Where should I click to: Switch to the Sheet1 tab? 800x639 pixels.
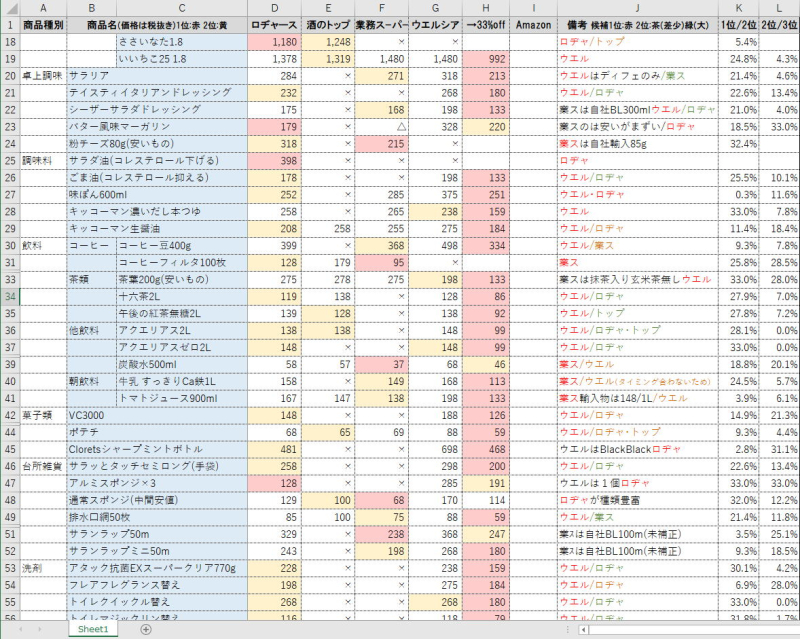[93, 629]
